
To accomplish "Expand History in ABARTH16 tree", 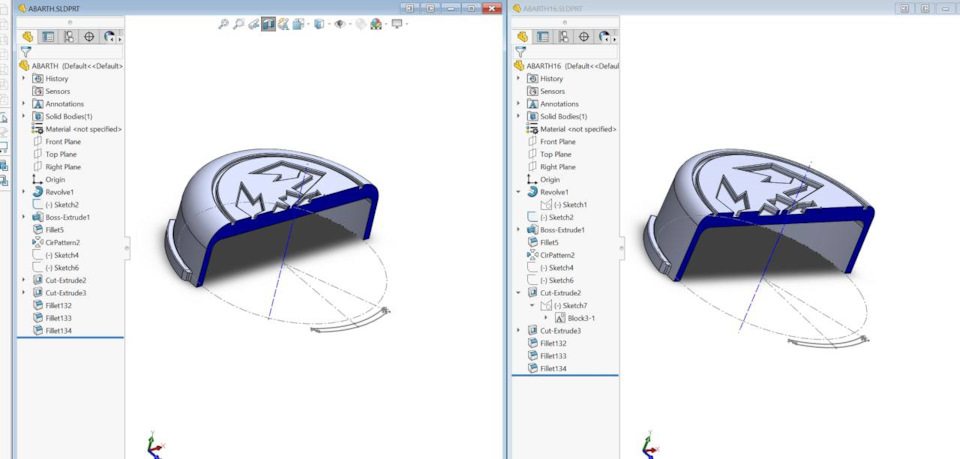I will [519, 78].
